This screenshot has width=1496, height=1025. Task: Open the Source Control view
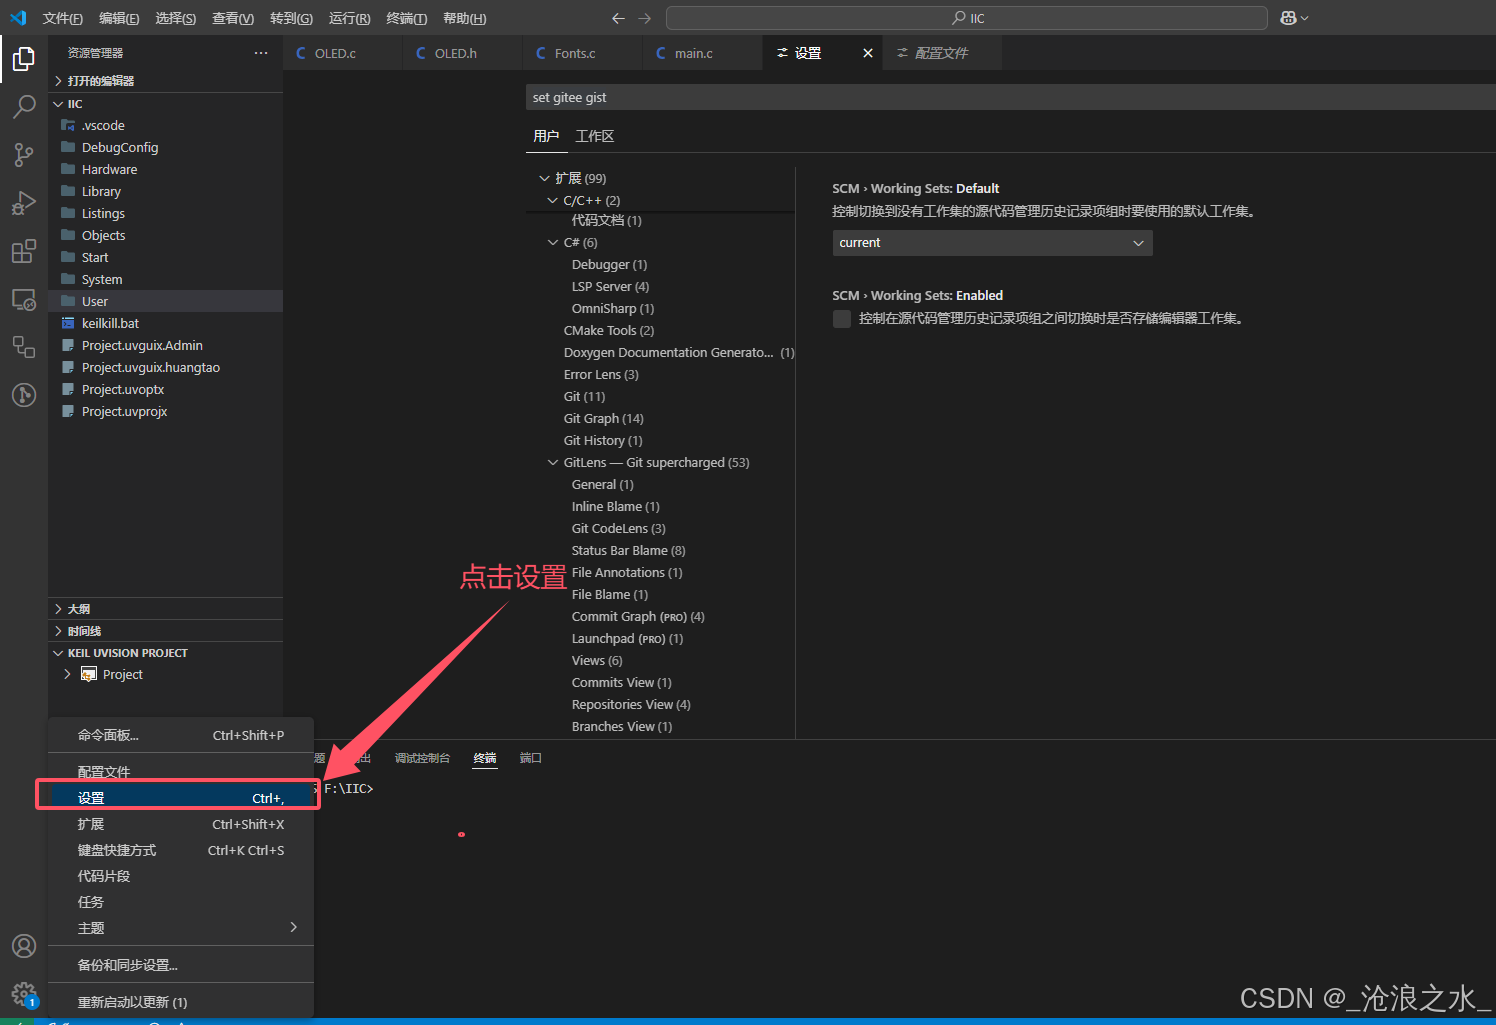pyautogui.click(x=23, y=154)
